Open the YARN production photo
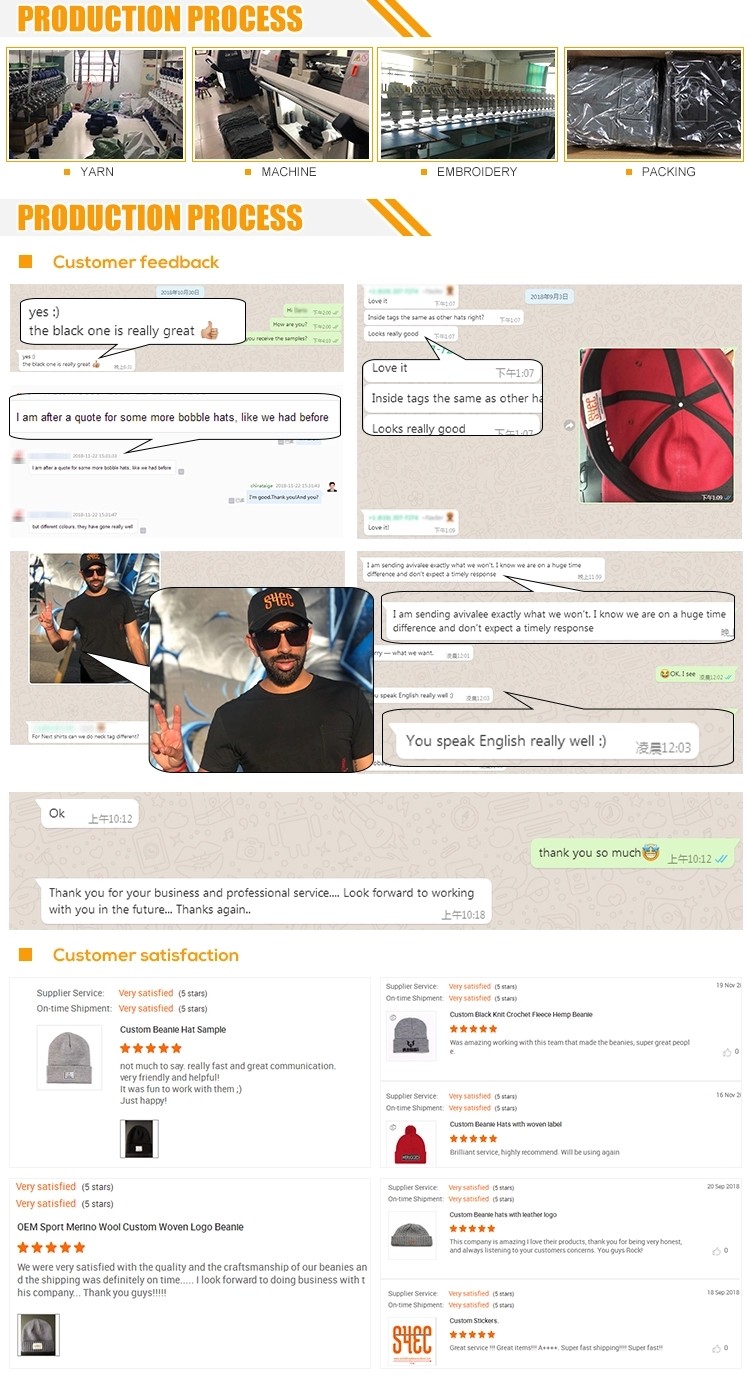The height and width of the screenshot is (1382, 750). [96, 104]
